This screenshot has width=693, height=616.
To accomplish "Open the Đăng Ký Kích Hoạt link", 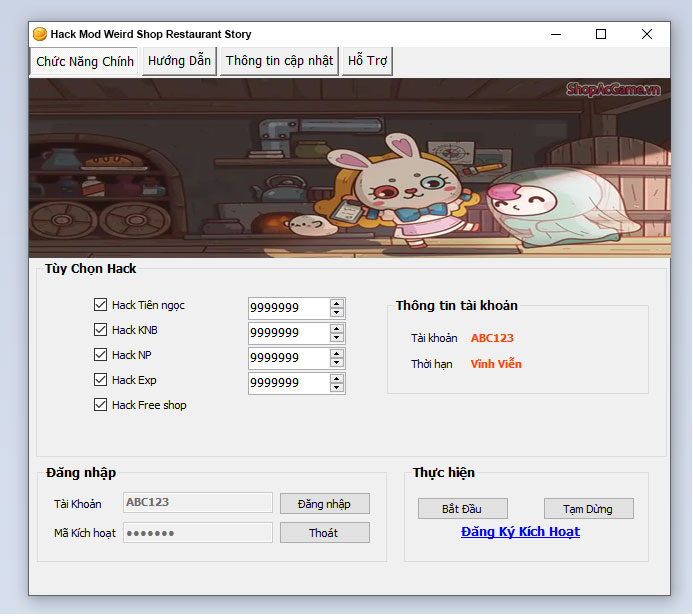I will coord(520,532).
